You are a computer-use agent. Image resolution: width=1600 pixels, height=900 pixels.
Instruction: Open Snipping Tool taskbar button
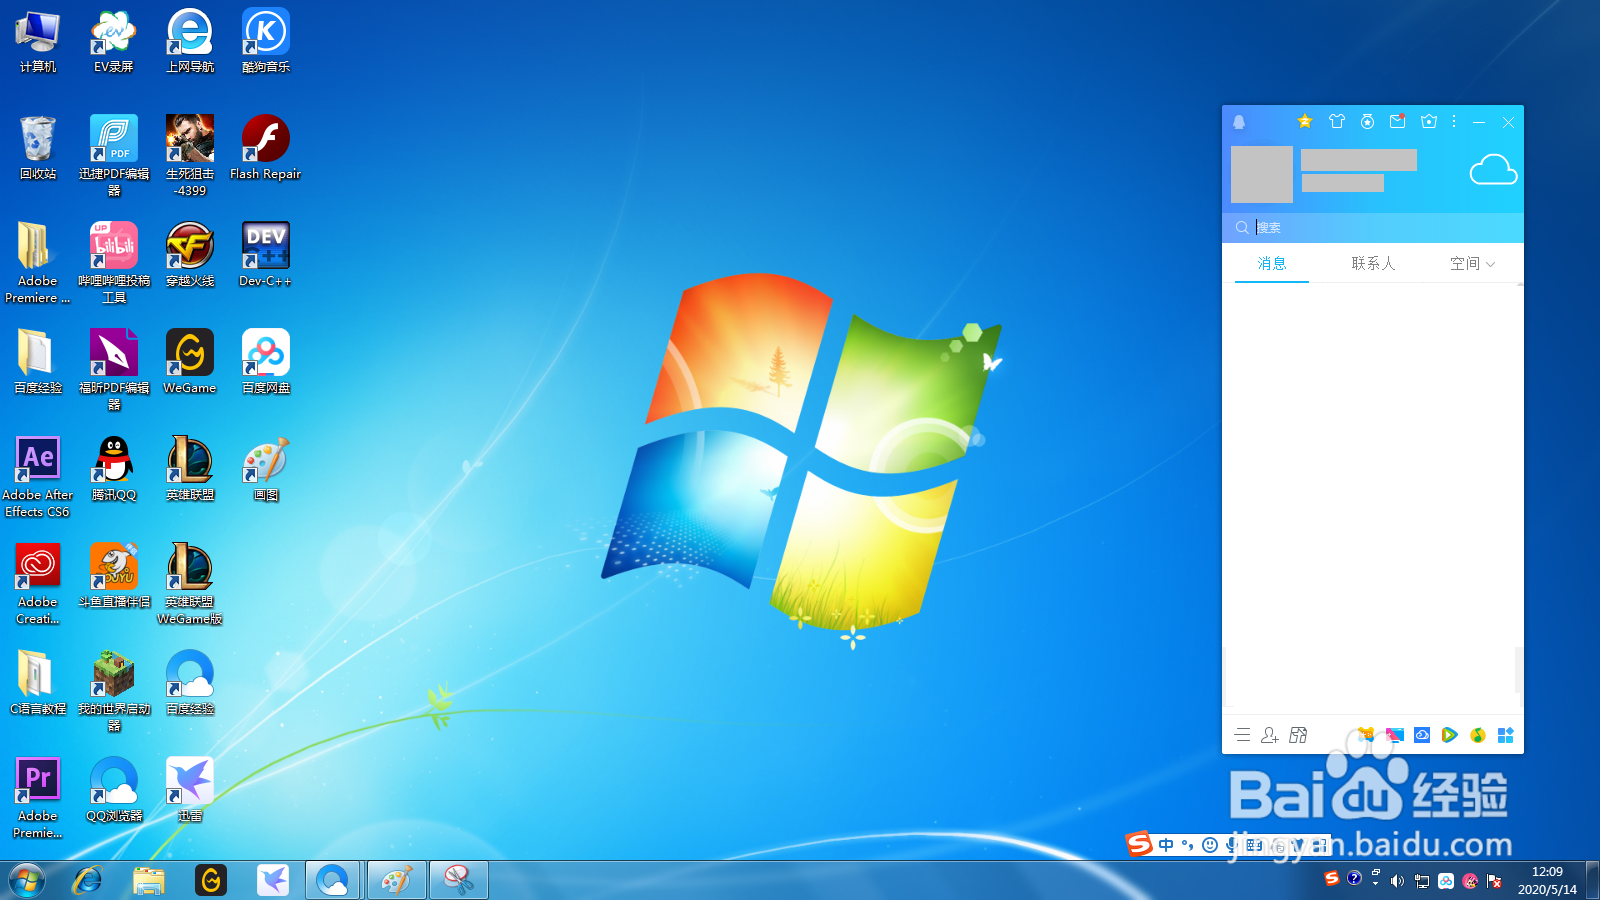pyautogui.click(x=459, y=881)
